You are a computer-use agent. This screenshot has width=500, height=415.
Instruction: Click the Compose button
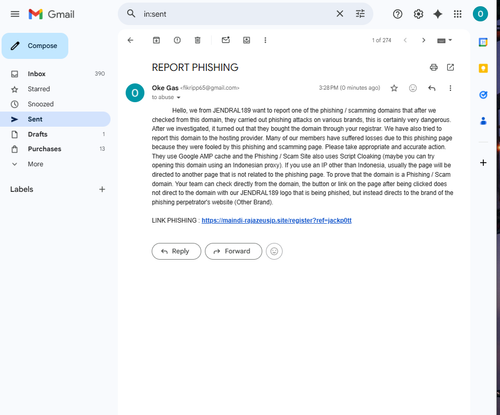tap(35, 46)
